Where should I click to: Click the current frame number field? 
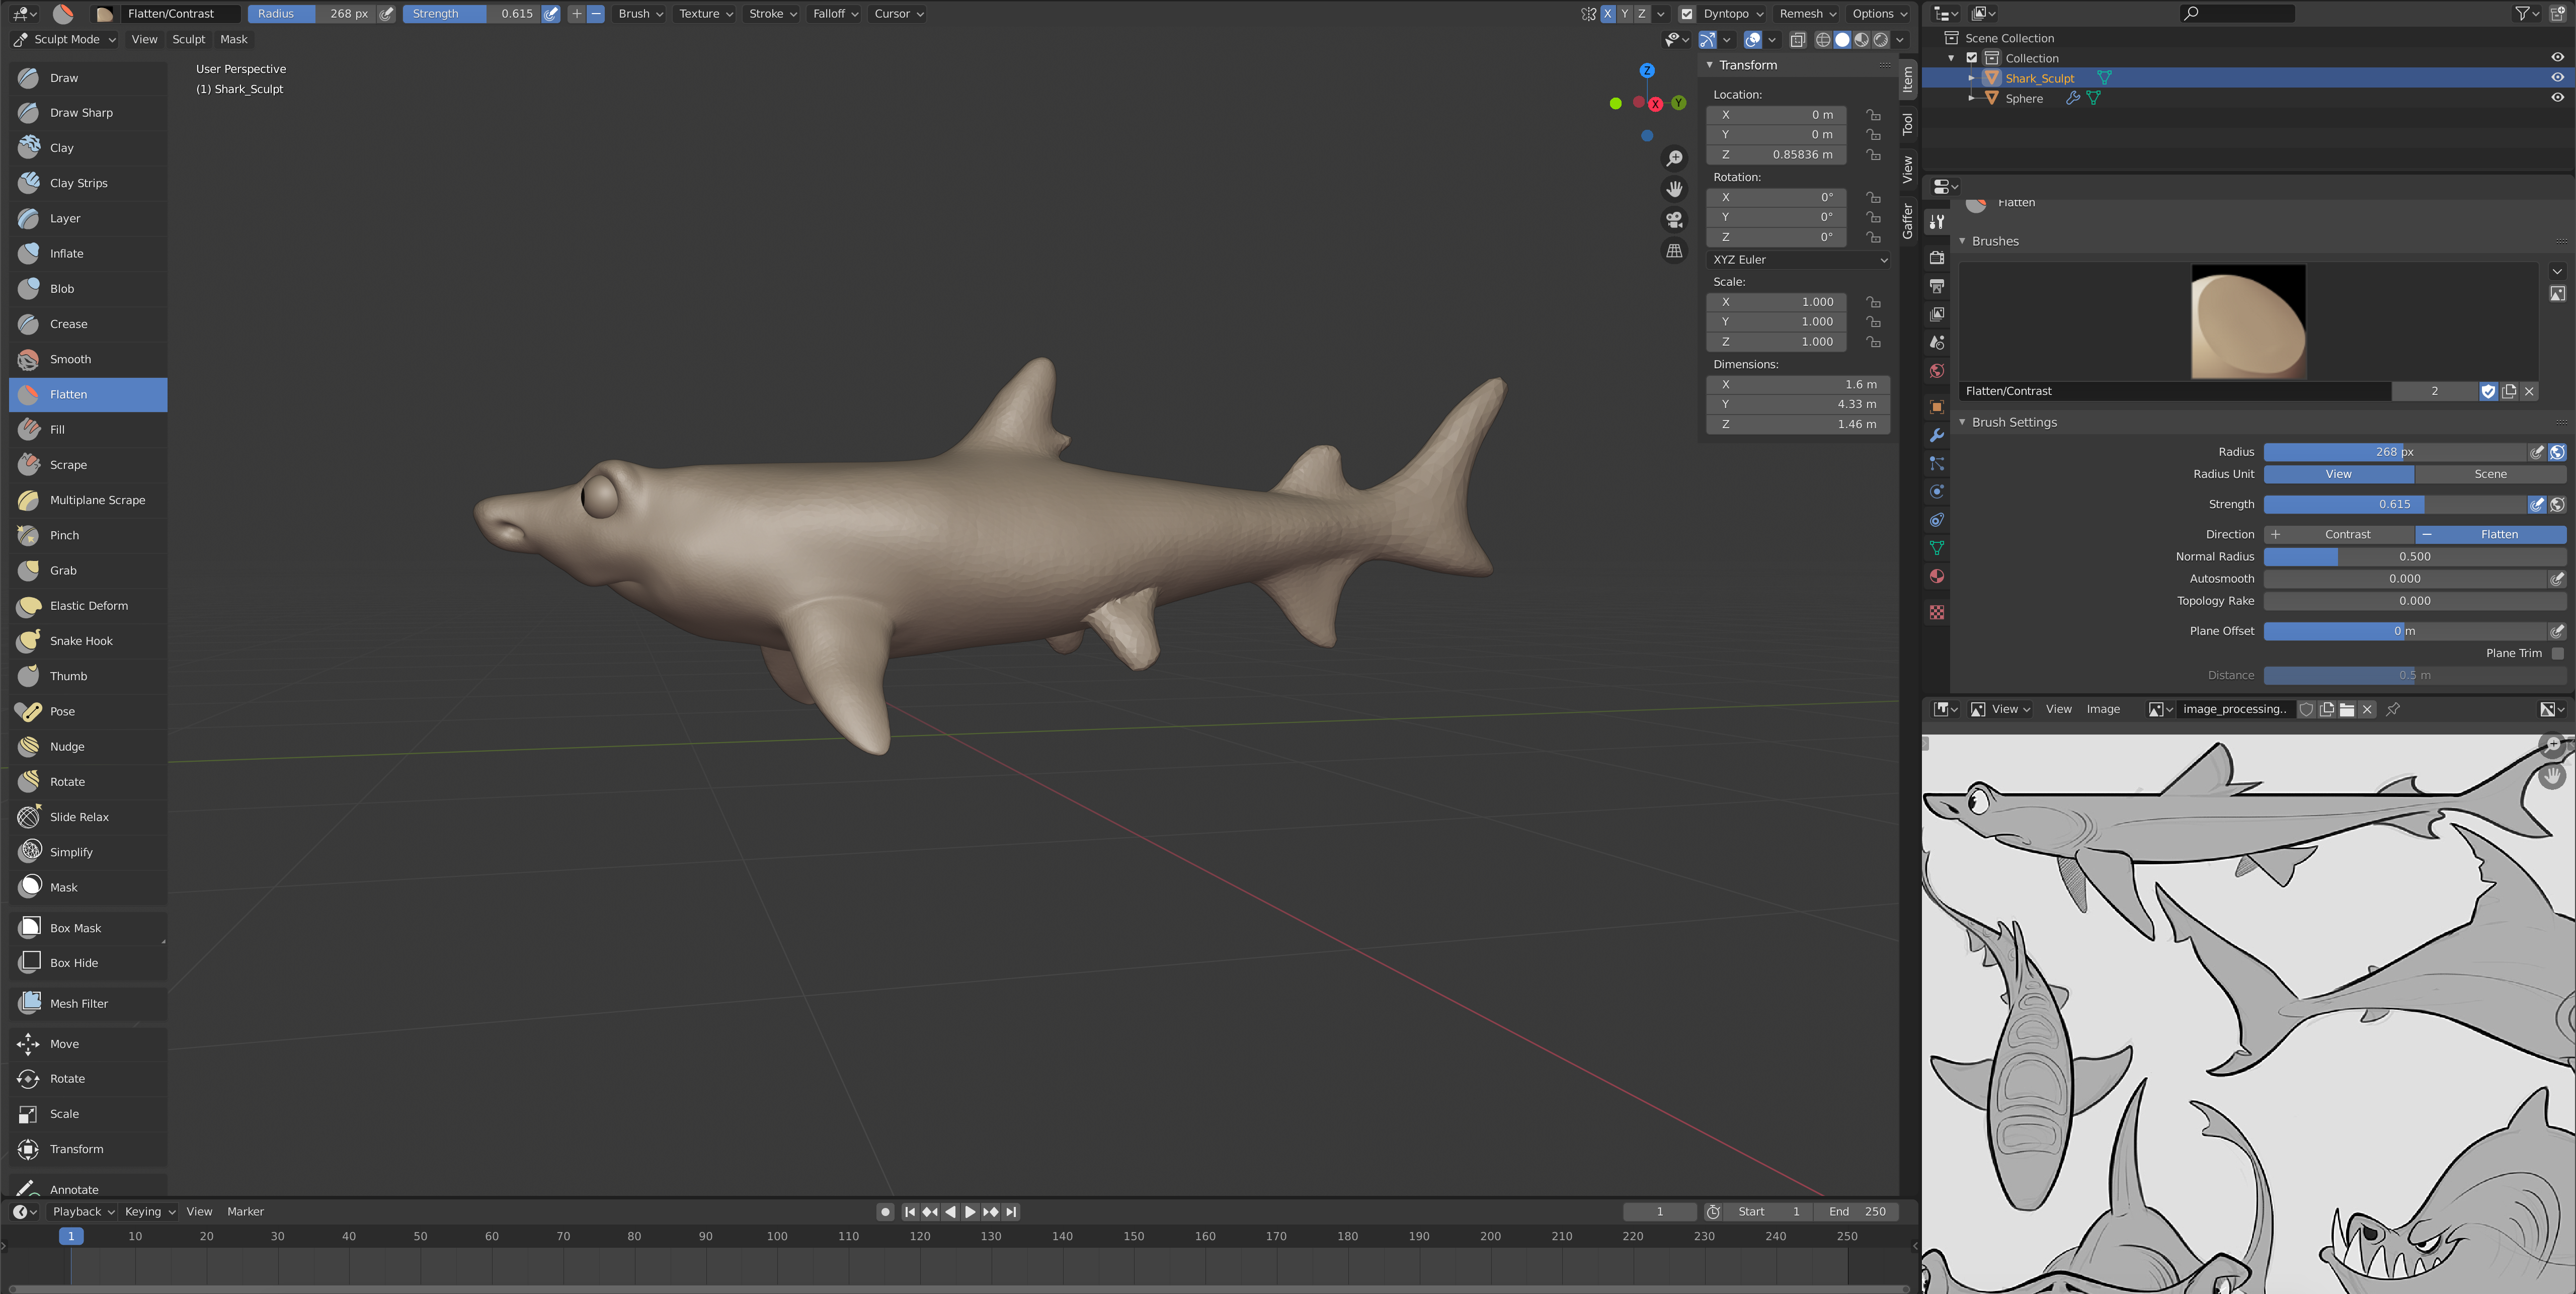pos(1660,1212)
